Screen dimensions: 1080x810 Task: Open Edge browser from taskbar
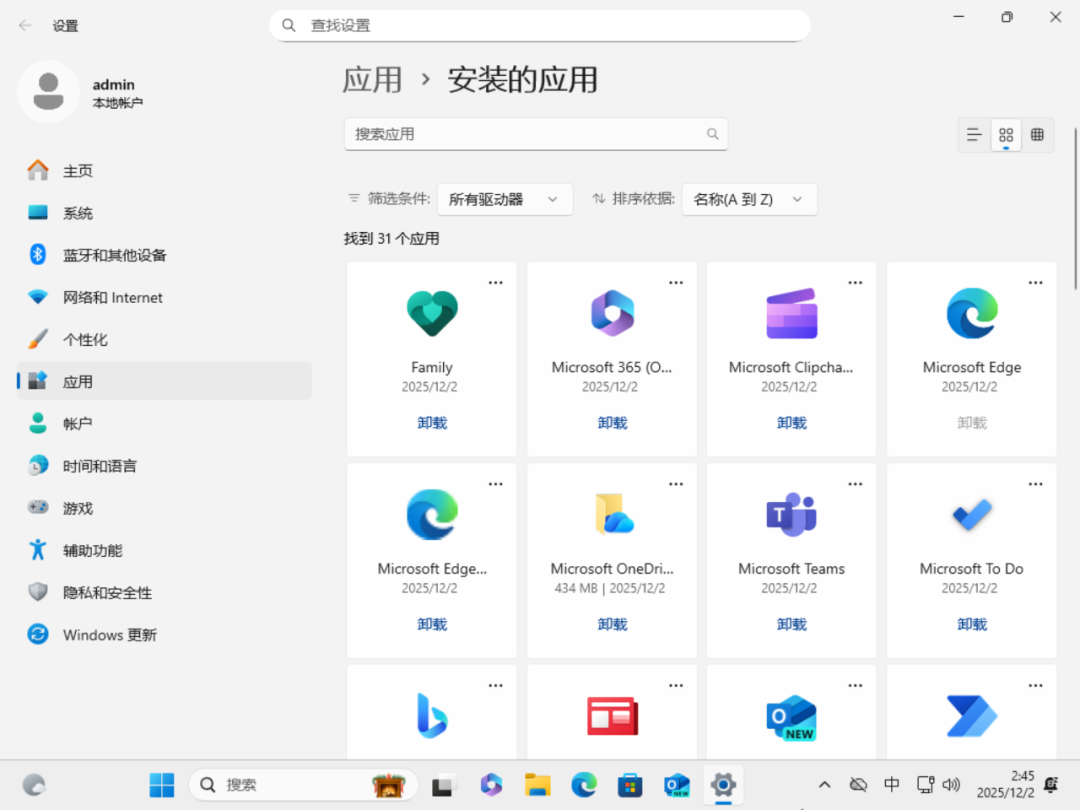pyautogui.click(x=583, y=785)
